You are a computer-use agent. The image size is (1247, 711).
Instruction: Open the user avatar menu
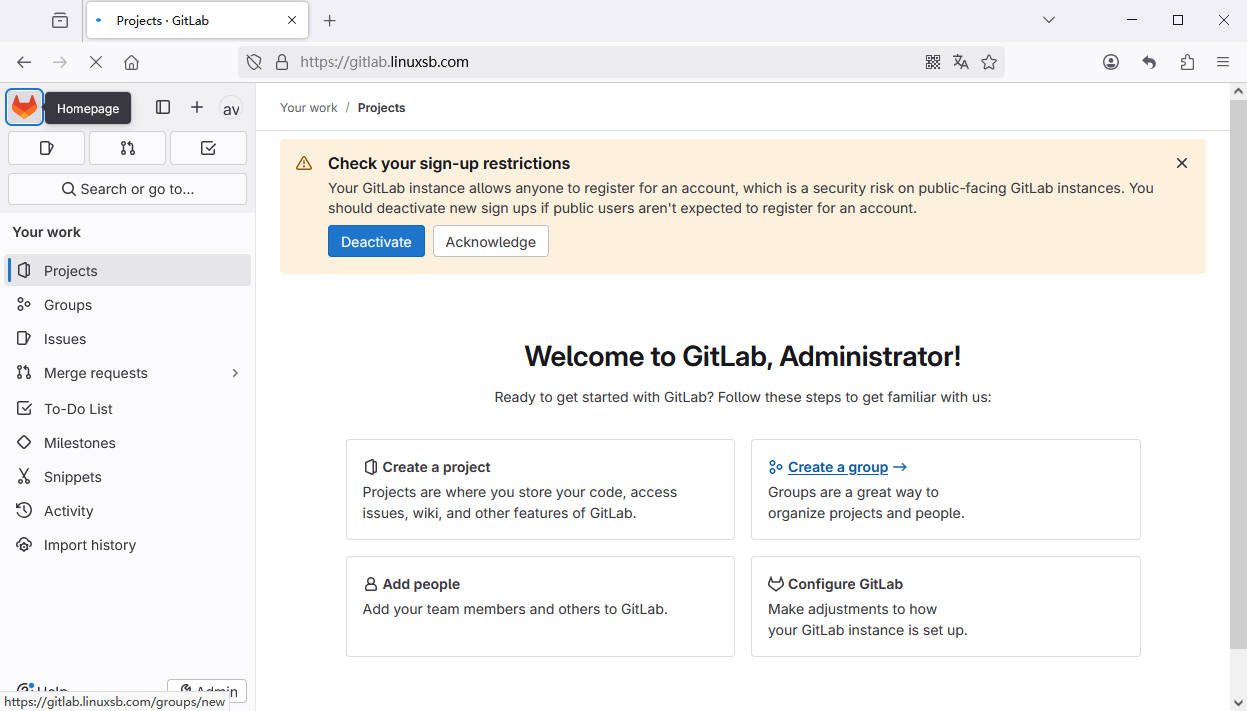[231, 109]
